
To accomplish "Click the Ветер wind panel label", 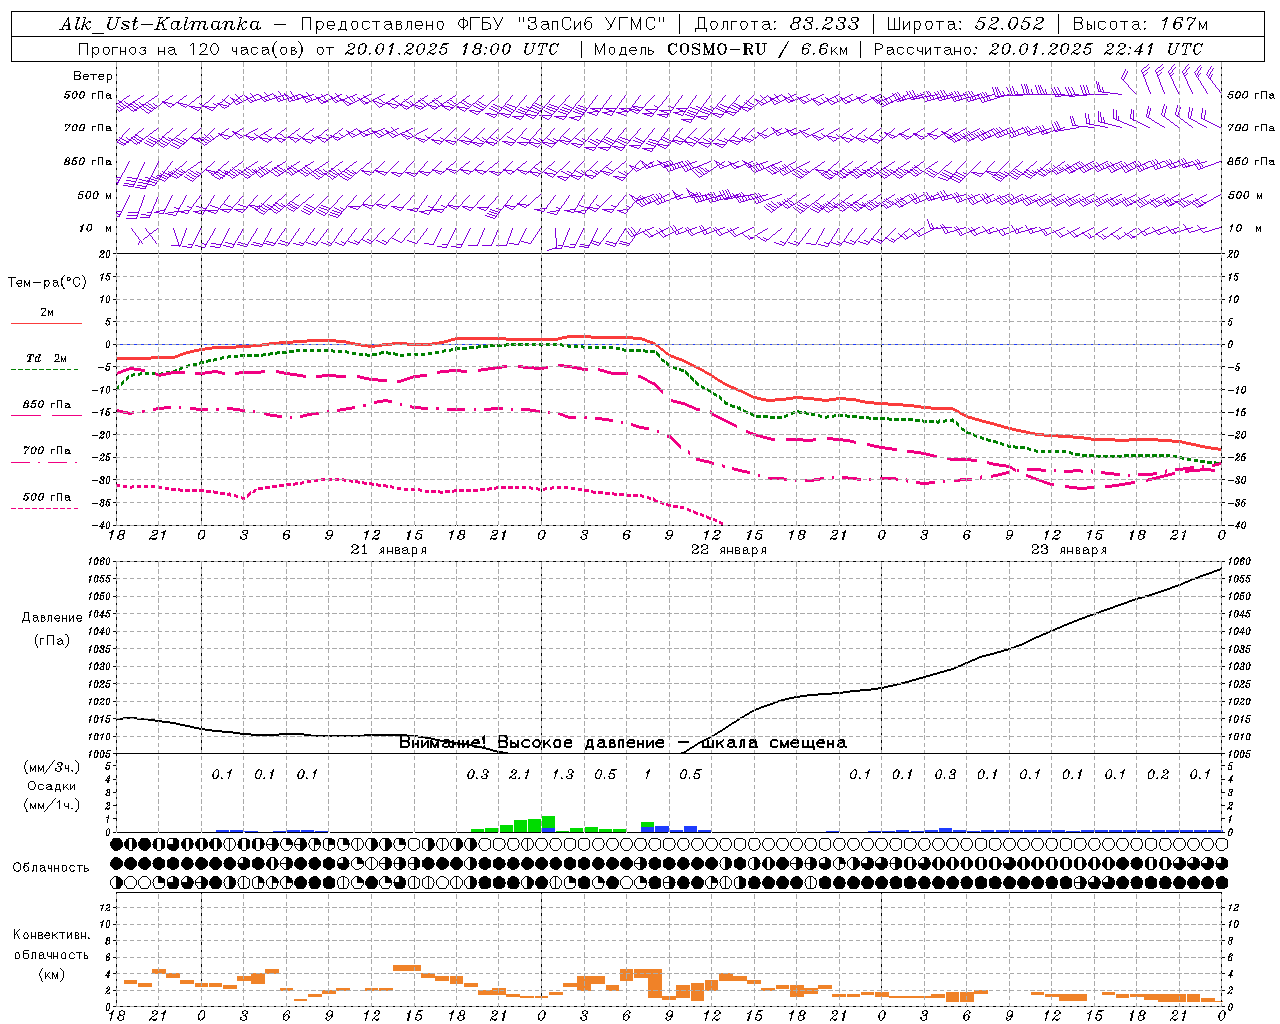I will click(x=93, y=76).
